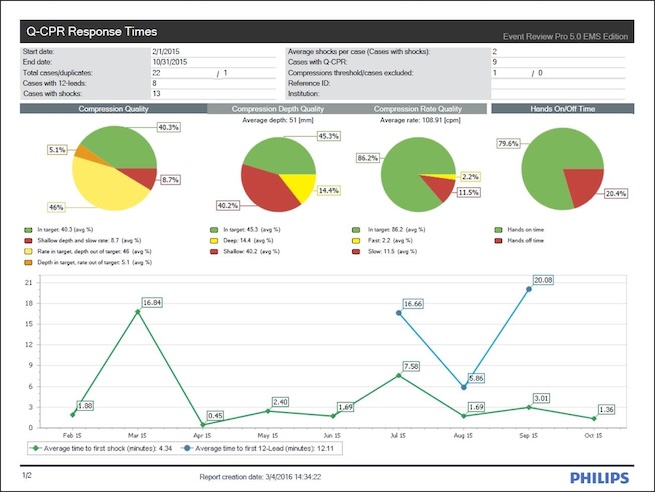Click the blue 'Average time to first 12-Lead' legend marker

tap(189, 449)
